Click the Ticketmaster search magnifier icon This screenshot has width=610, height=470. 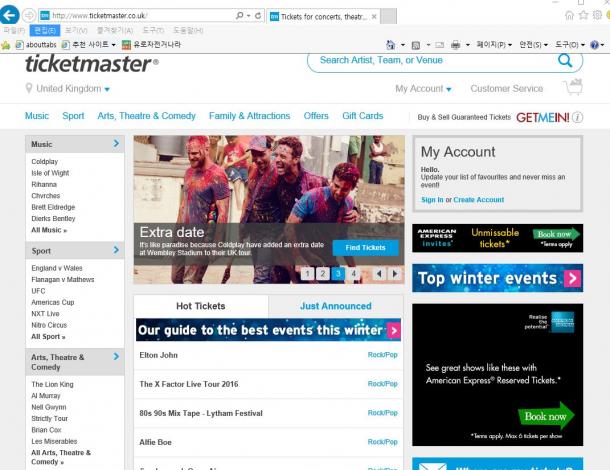tap(565, 61)
